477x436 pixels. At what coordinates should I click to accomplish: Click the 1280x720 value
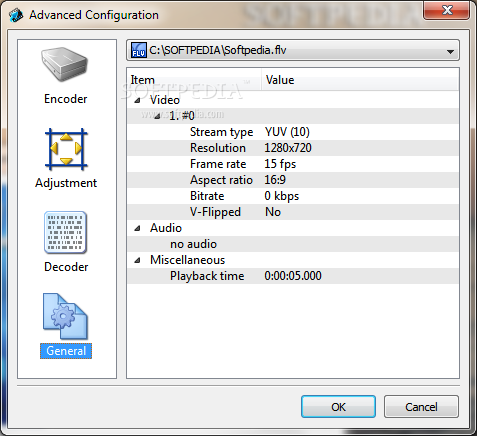[x=288, y=148]
